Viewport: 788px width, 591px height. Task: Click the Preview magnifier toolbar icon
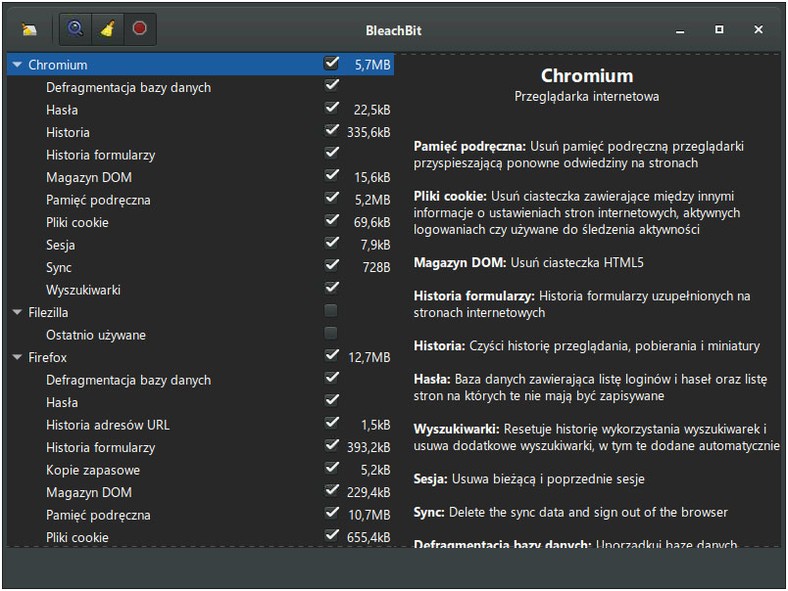75,29
